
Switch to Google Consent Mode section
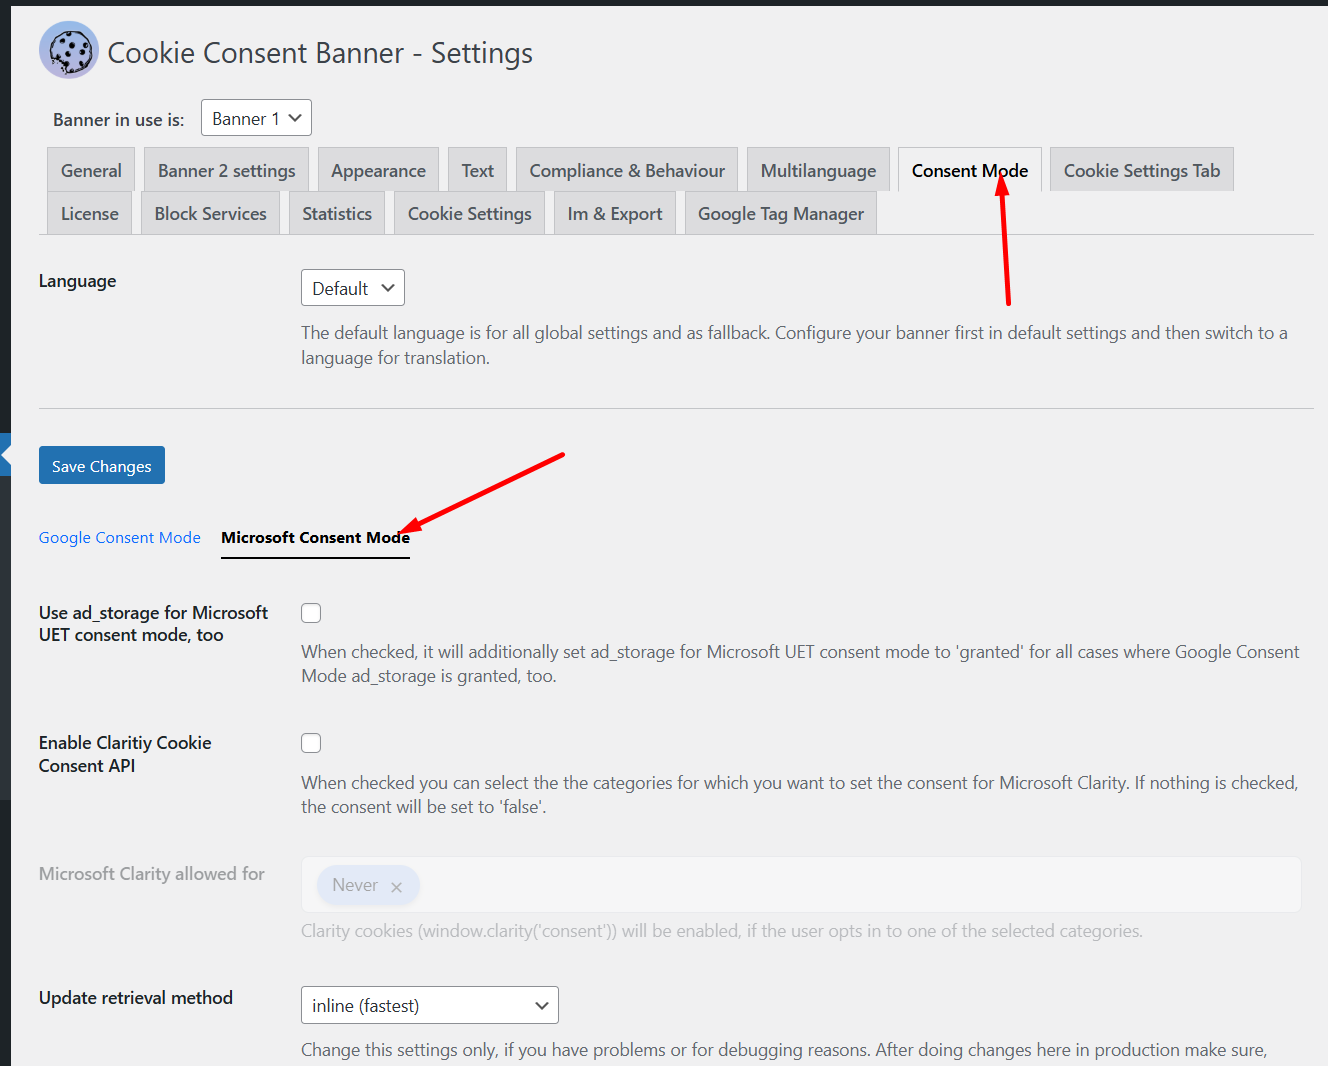click(119, 537)
